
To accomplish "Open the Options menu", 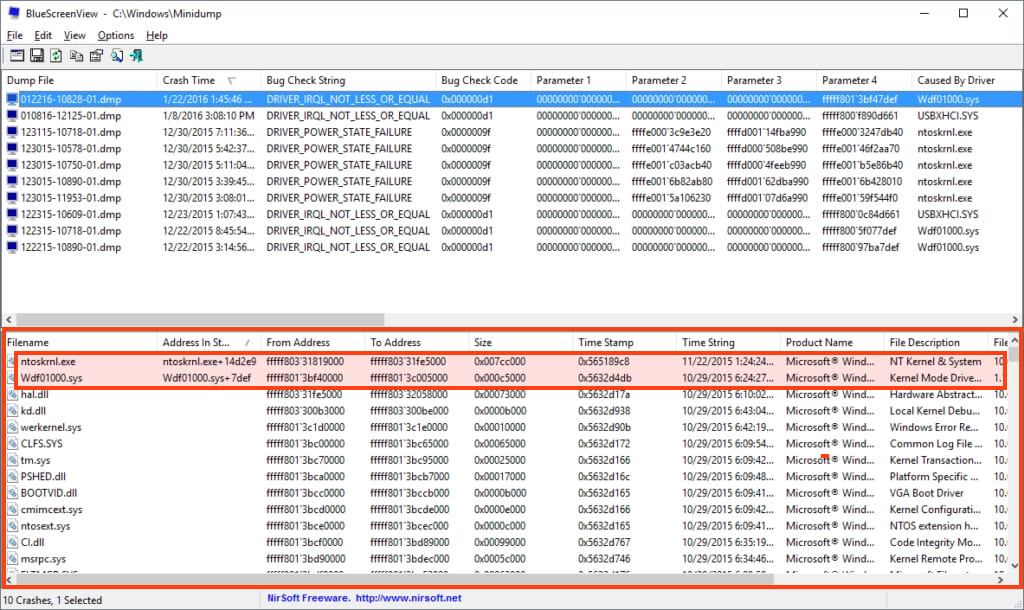I will 116,35.
